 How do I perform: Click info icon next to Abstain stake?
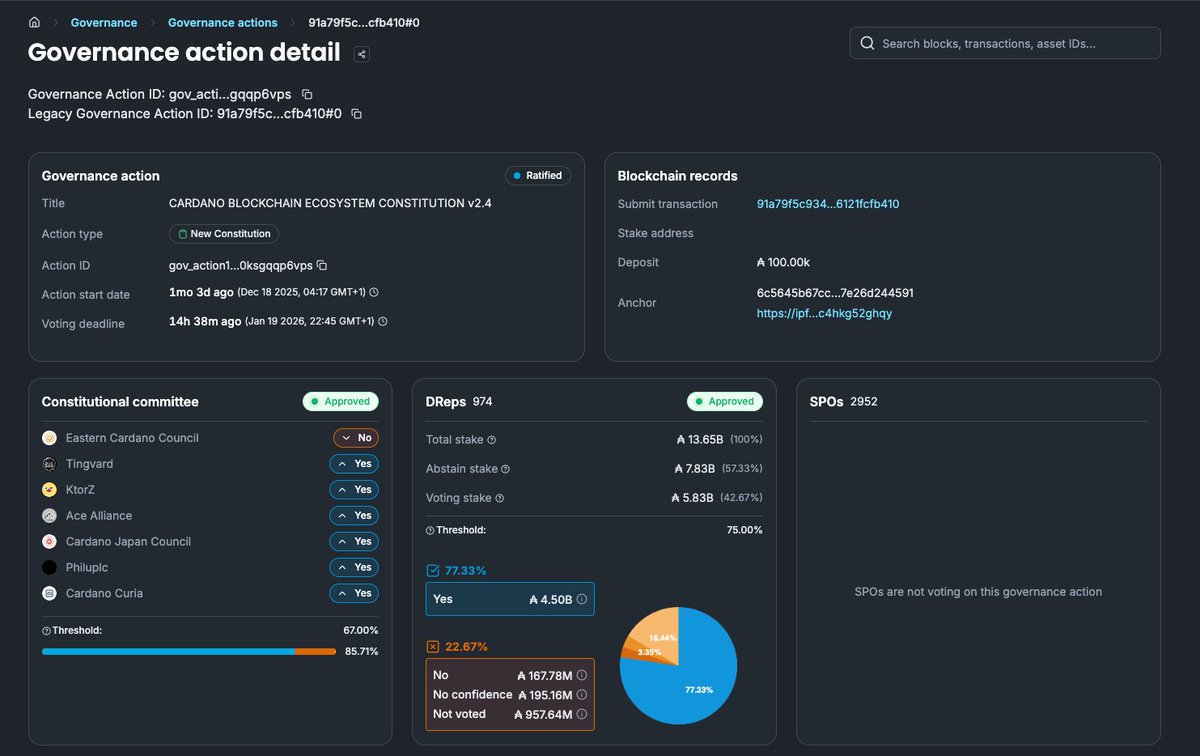click(x=505, y=469)
